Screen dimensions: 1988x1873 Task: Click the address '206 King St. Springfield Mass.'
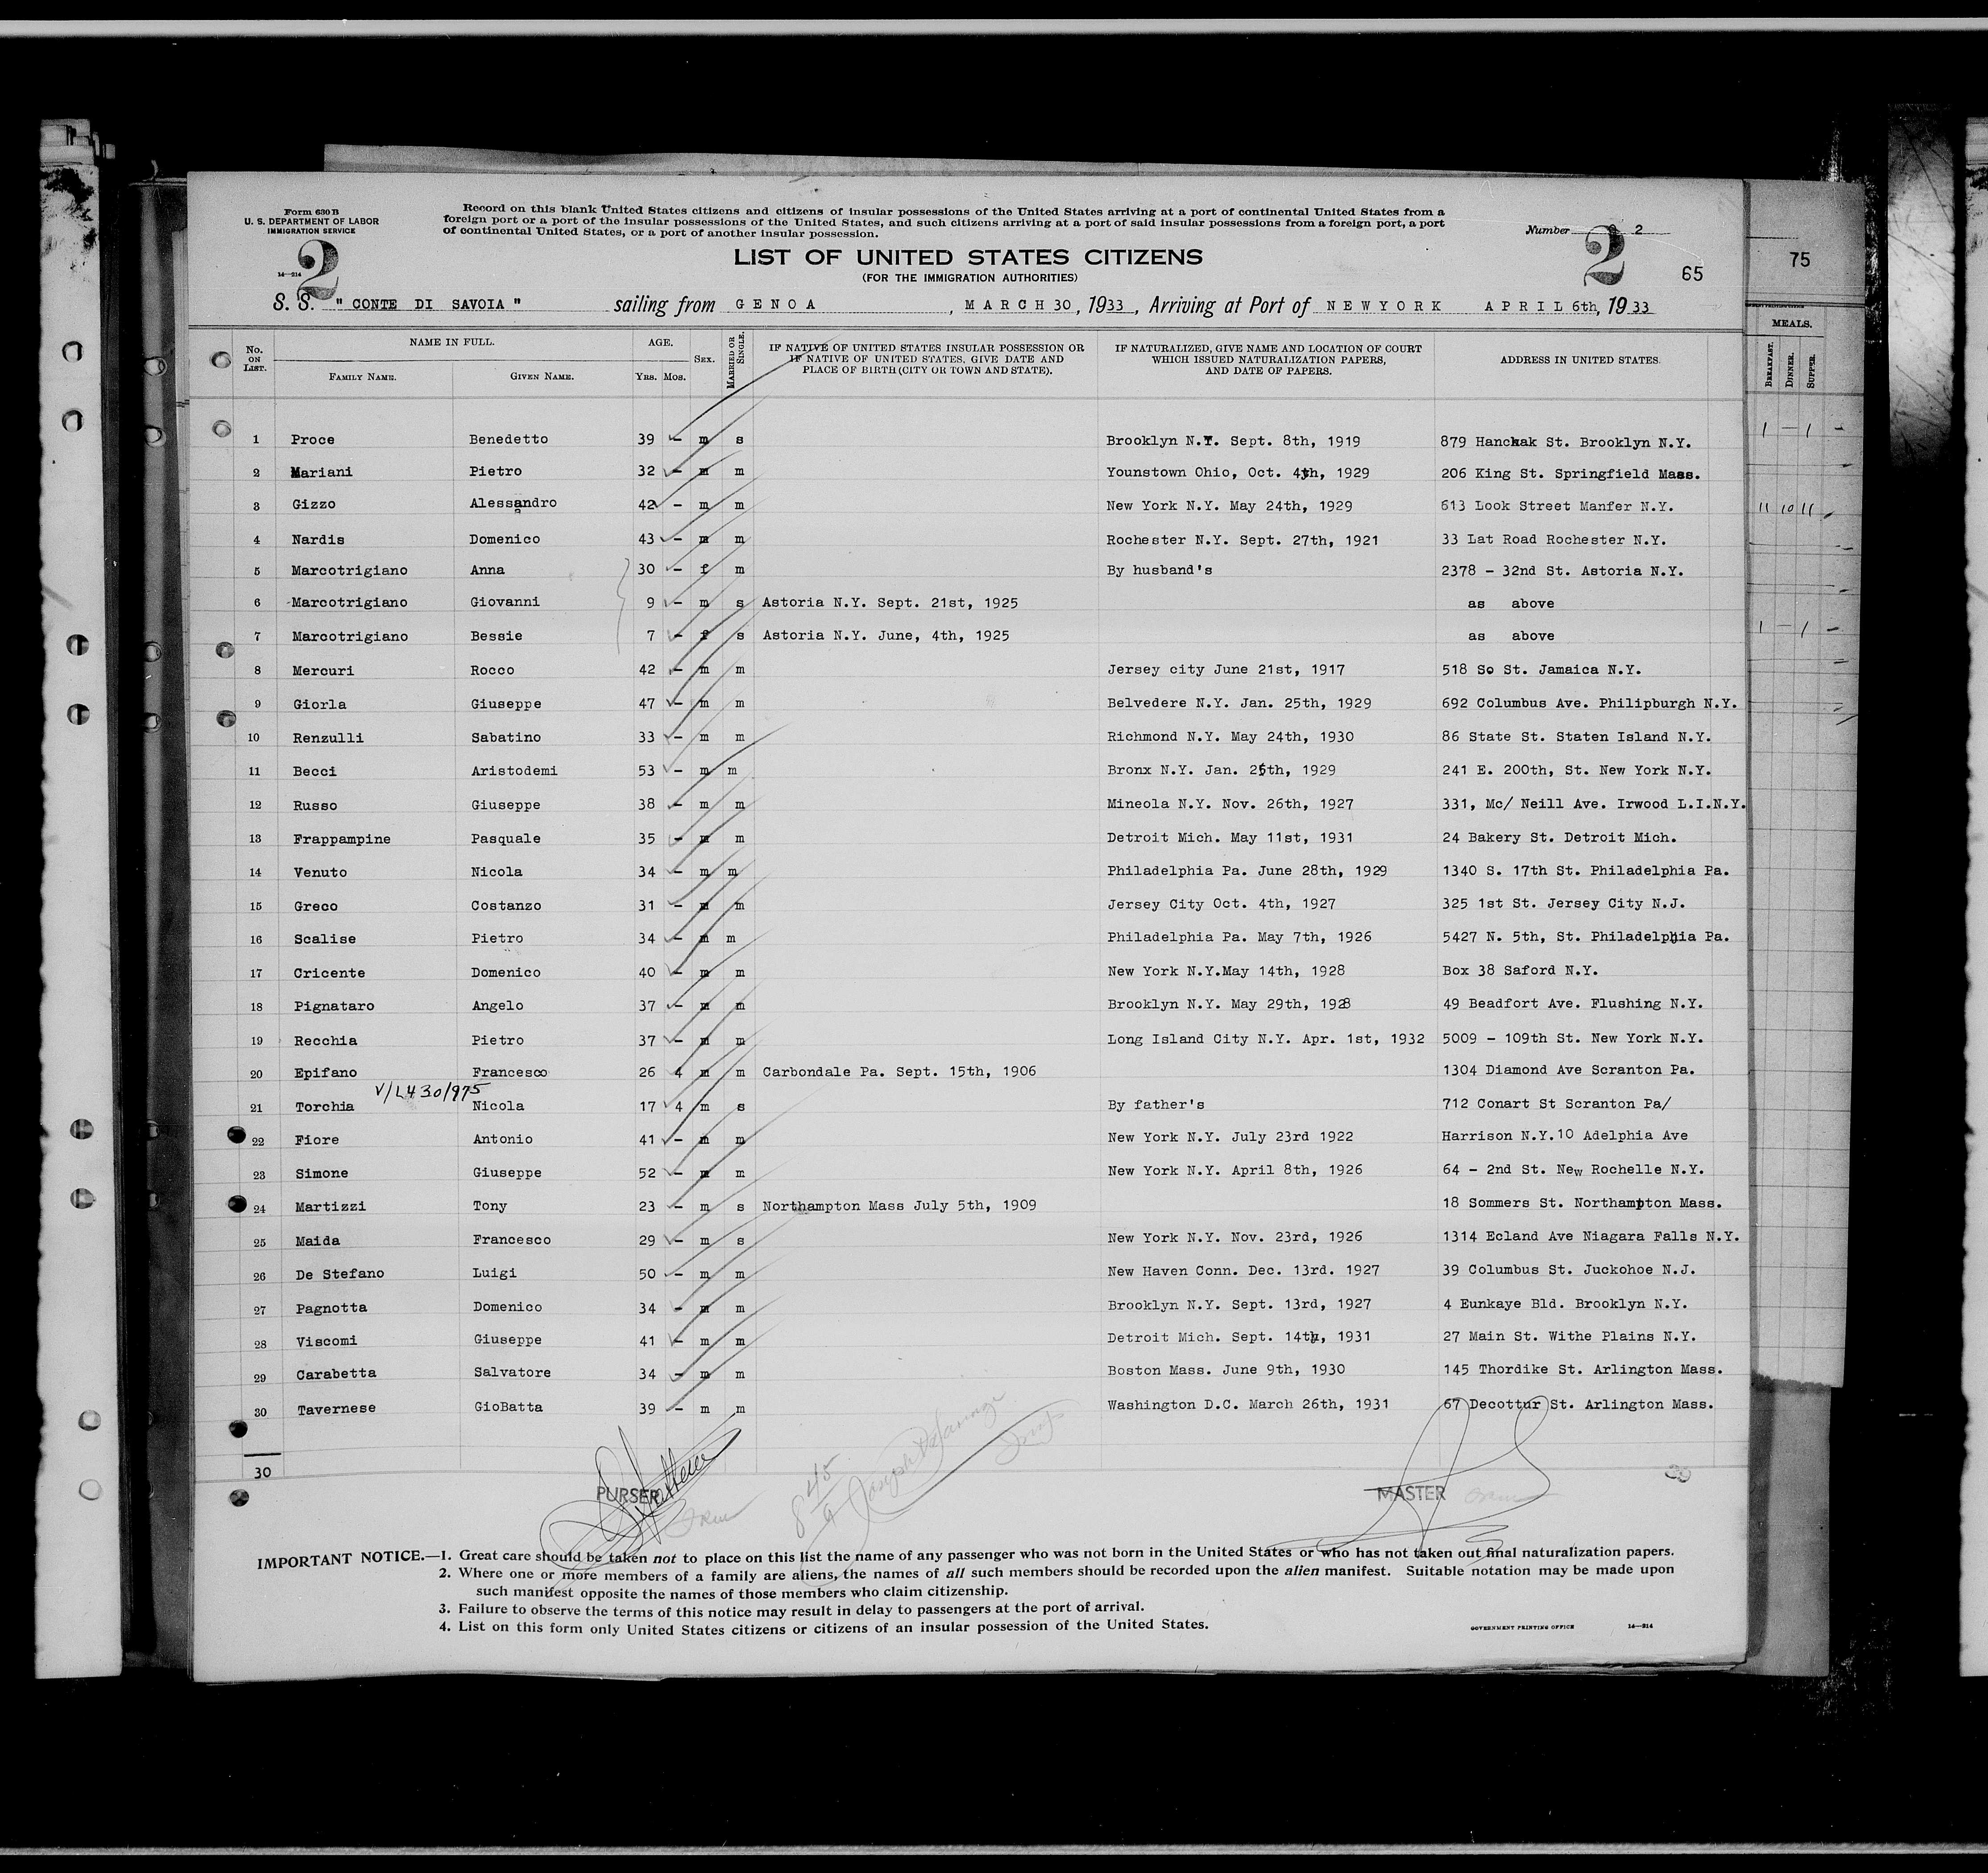coord(1570,474)
